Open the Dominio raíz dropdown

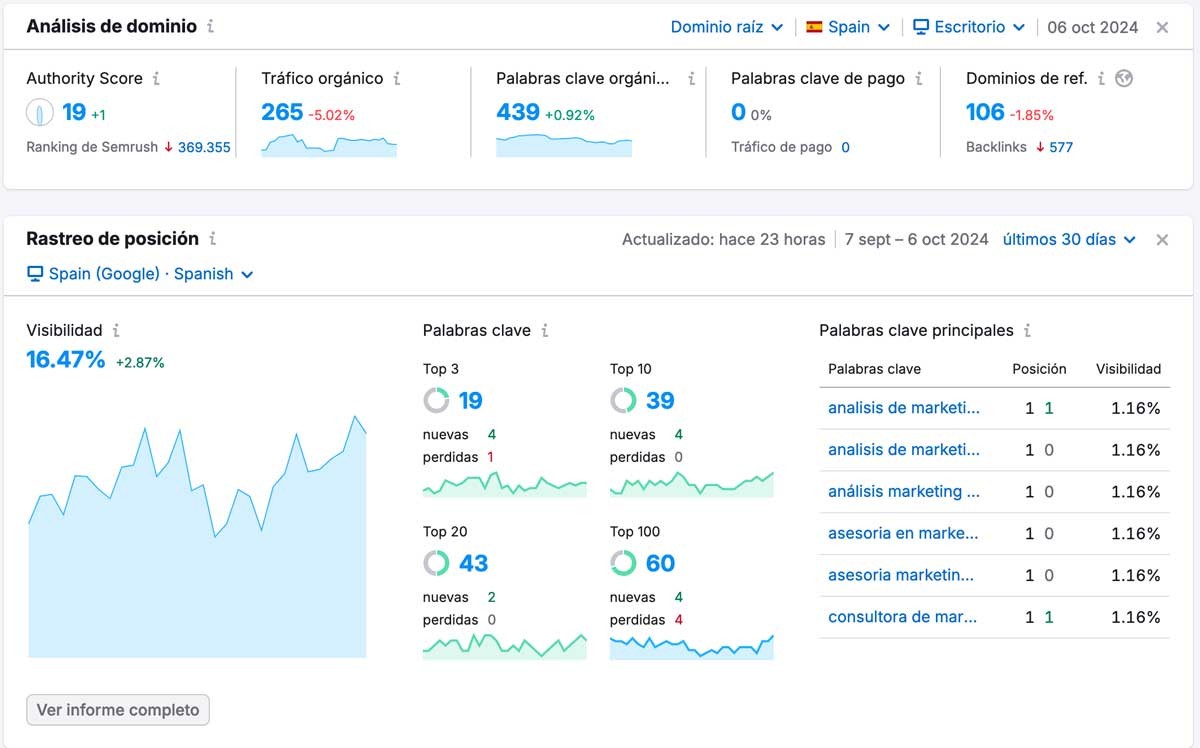(x=726, y=27)
